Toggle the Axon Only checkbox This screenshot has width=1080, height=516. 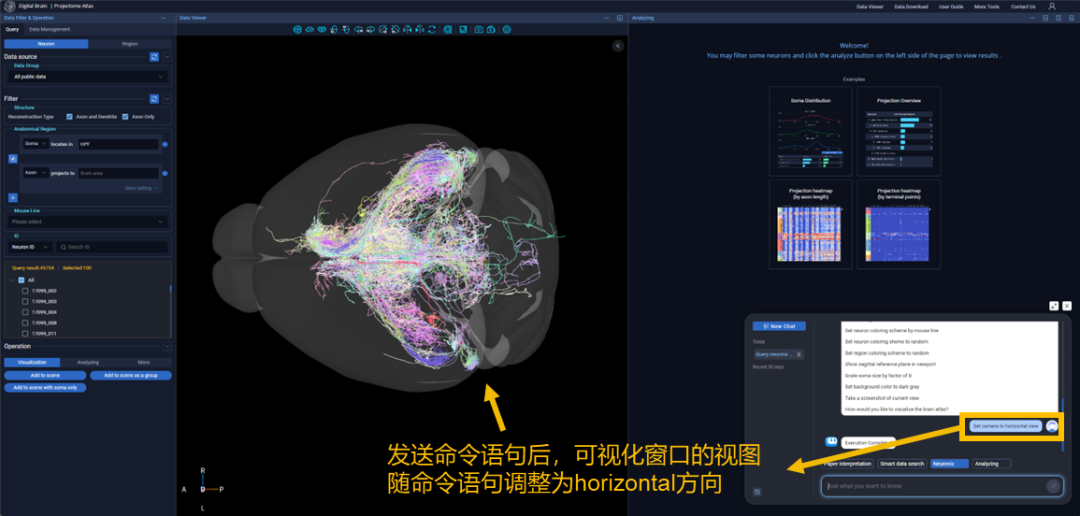point(125,117)
